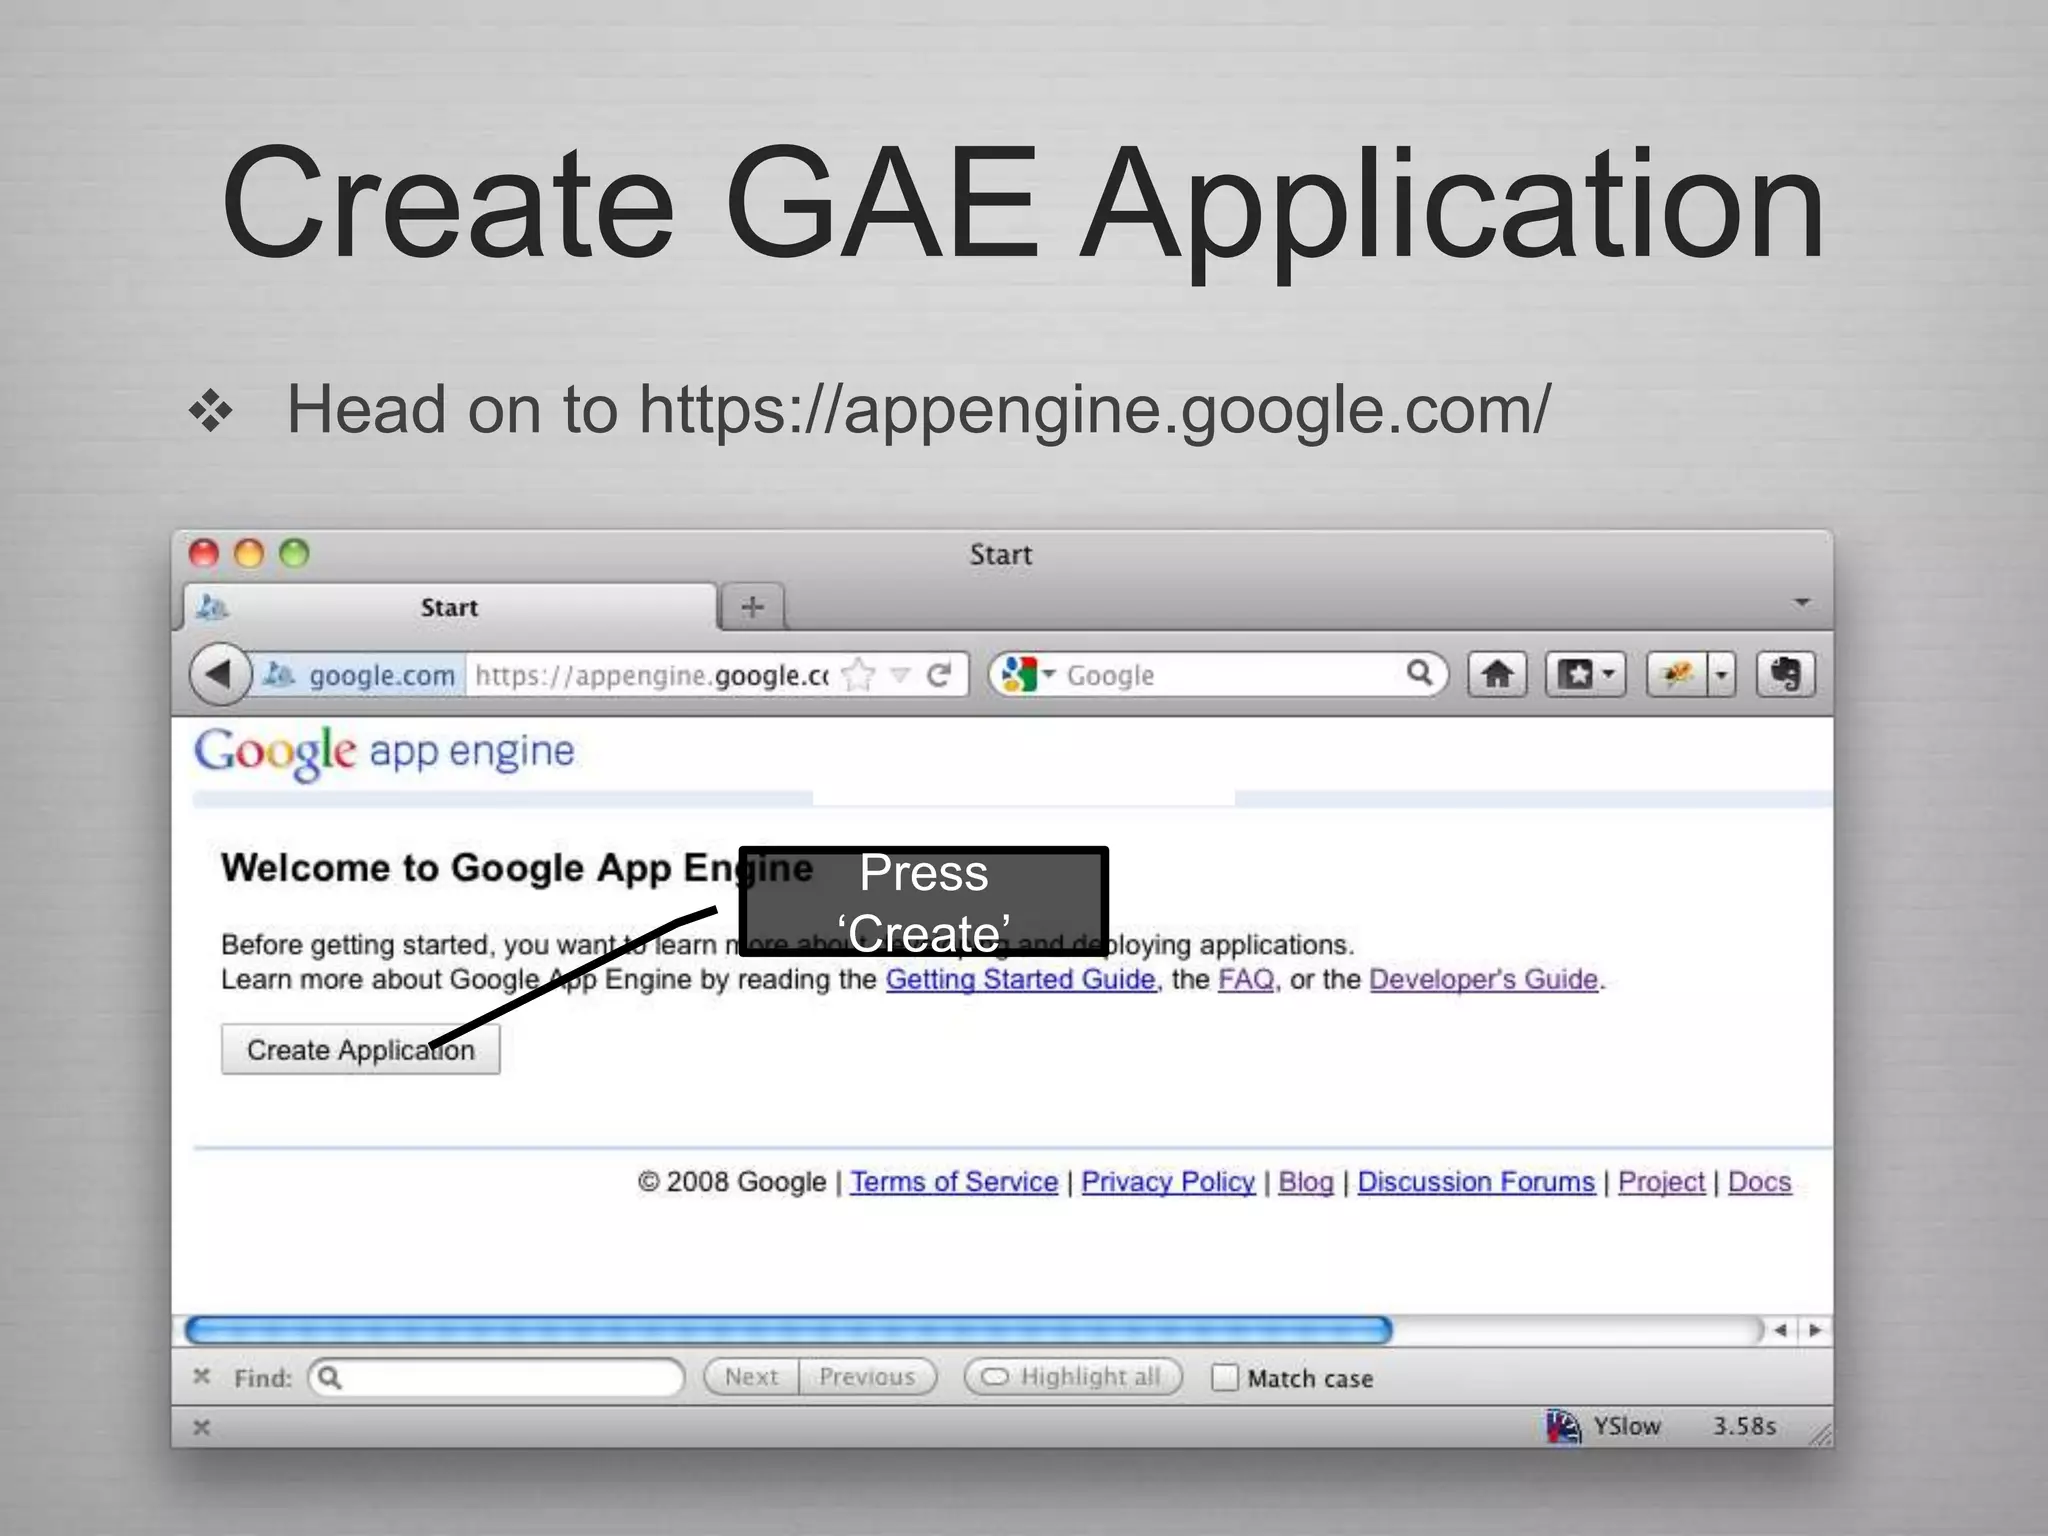The height and width of the screenshot is (1536, 2048).
Task: Close the add-on bar with X
Action: 201,1427
